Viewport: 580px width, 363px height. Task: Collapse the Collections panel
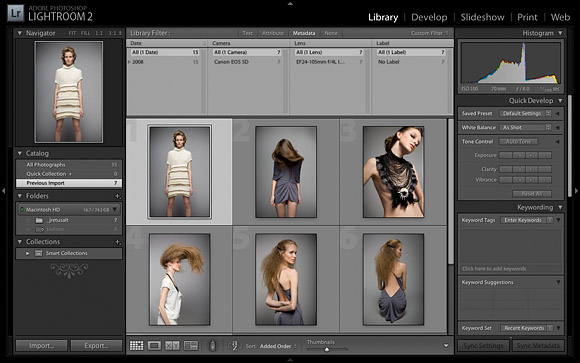point(20,242)
